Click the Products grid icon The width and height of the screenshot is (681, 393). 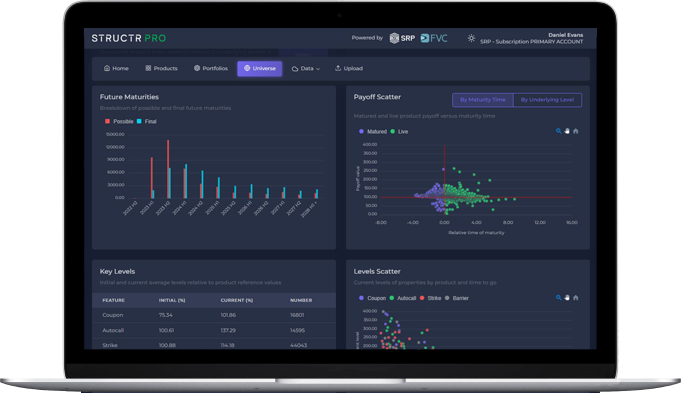point(148,68)
